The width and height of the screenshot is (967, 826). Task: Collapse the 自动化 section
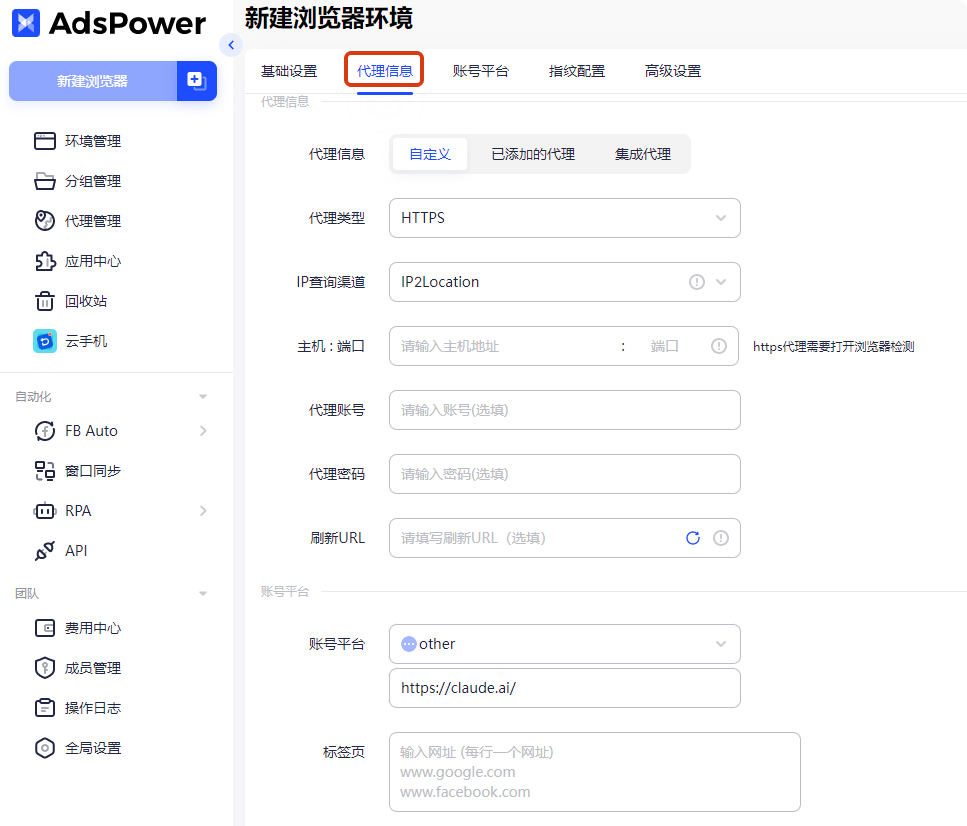click(x=203, y=397)
